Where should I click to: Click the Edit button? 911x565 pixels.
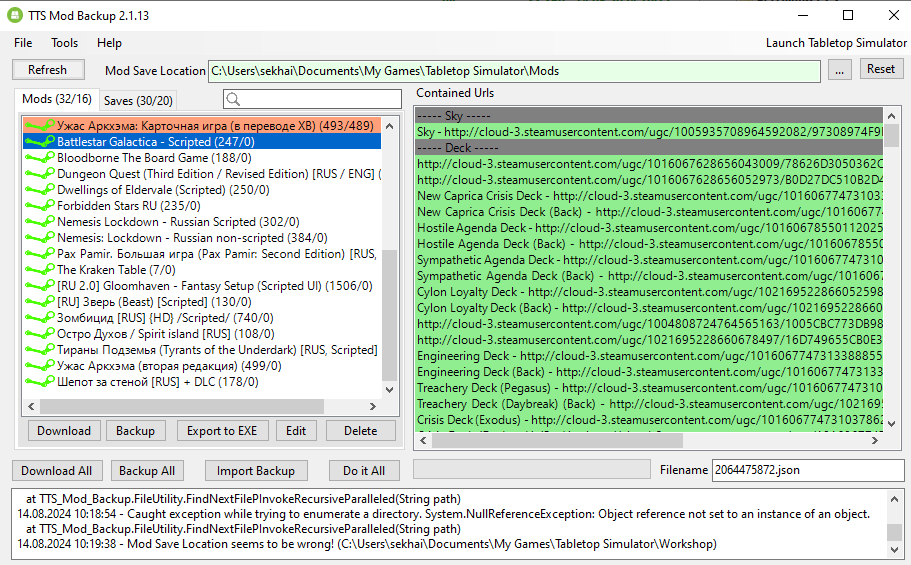coord(296,431)
